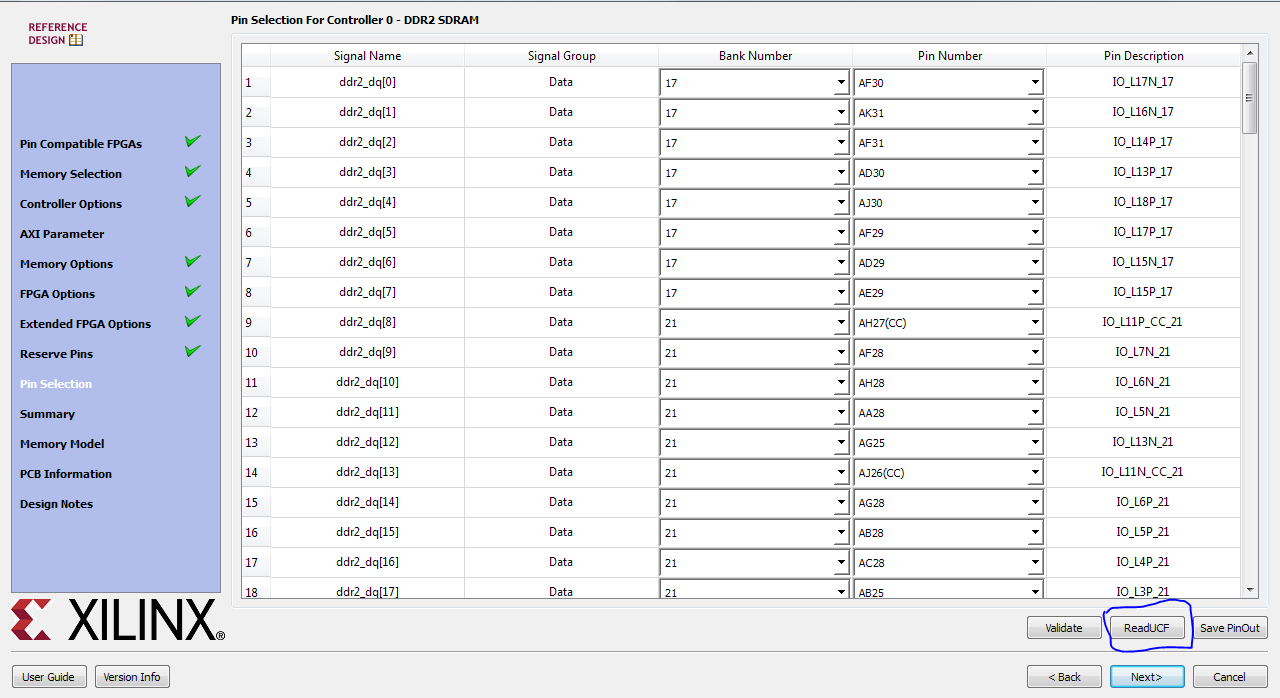Cancel the pin selection wizard
The width and height of the screenshot is (1280, 698).
(1230, 677)
